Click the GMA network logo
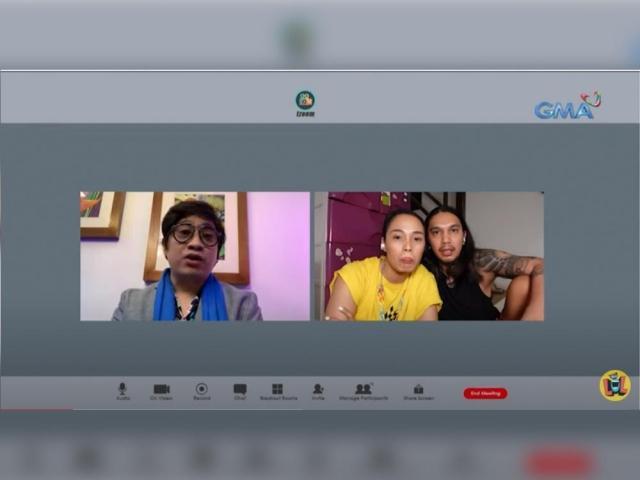The image size is (640, 480). [567, 107]
